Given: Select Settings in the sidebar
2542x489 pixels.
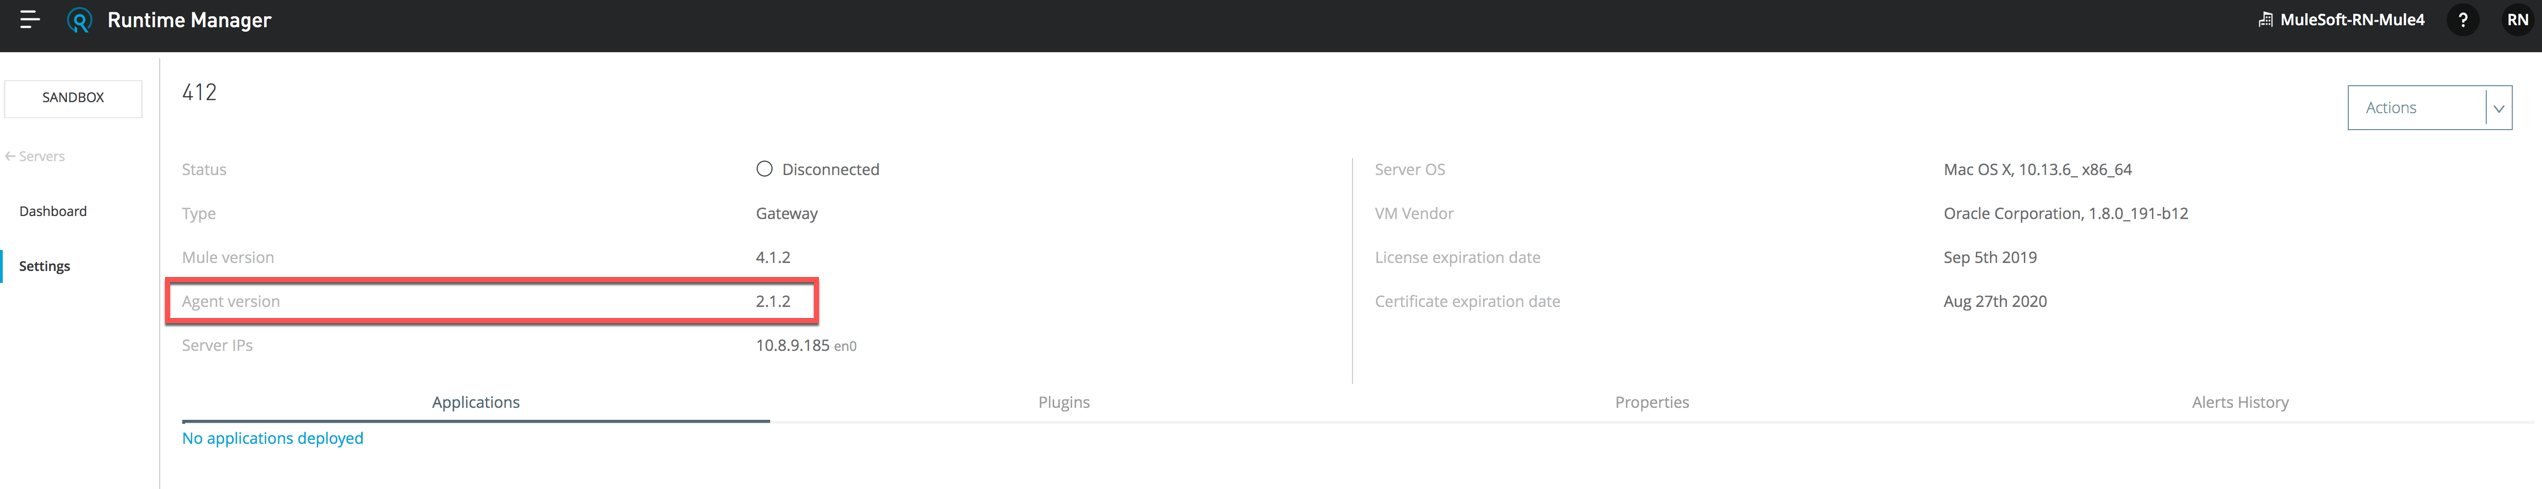Looking at the screenshot, I should pyautogui.click(x=45, y=266).
